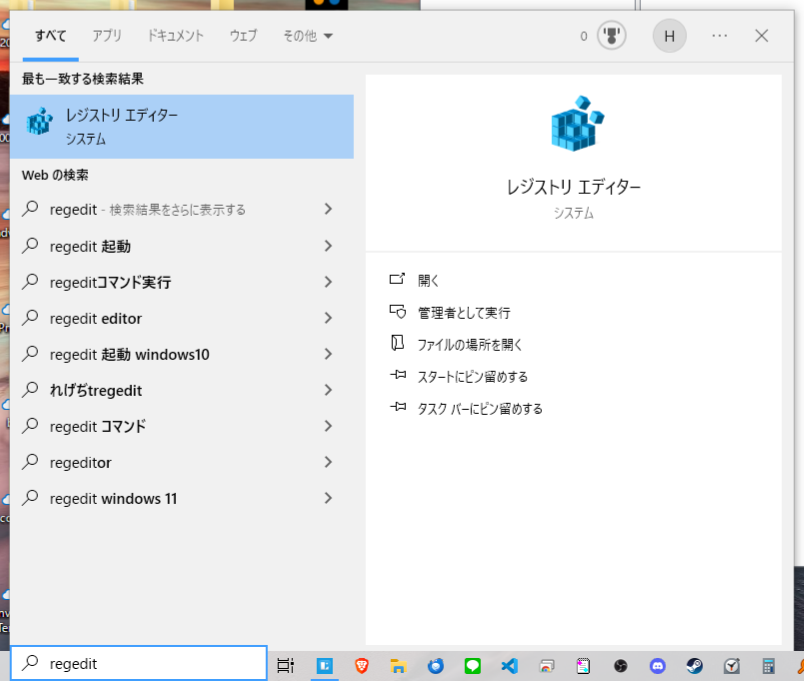Switch to the ドキュメント tab
804x681 pixels.
pyautogui.click(x=175, y=36)
